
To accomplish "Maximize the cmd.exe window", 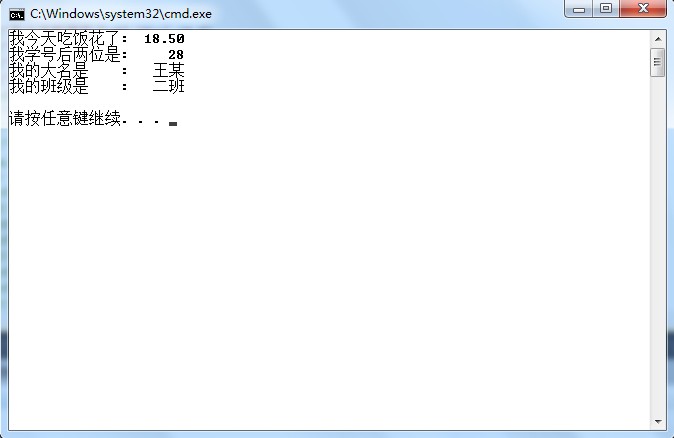I will 606,9.
